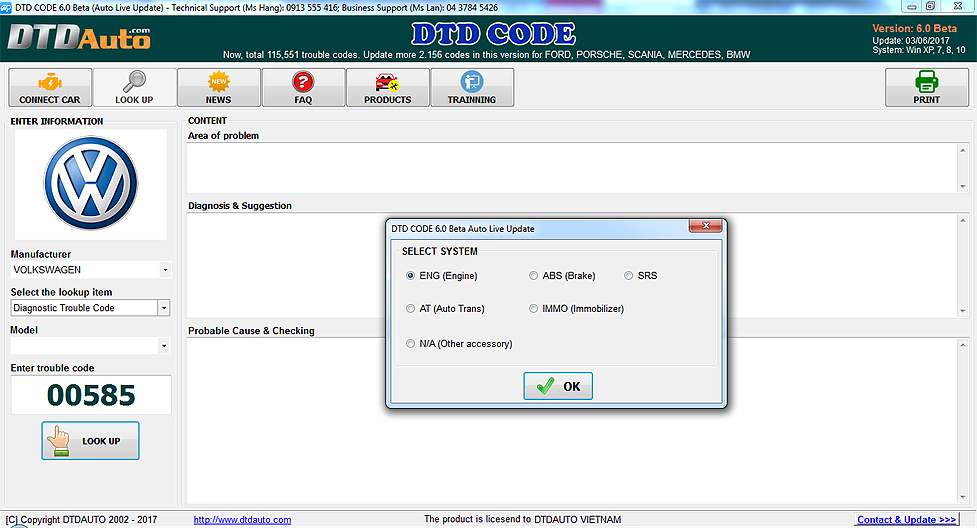The height and width of the screenshot is (528, 977).
Task: Select the ENG (Engine) radio button
Action: [x=410, y=276]
